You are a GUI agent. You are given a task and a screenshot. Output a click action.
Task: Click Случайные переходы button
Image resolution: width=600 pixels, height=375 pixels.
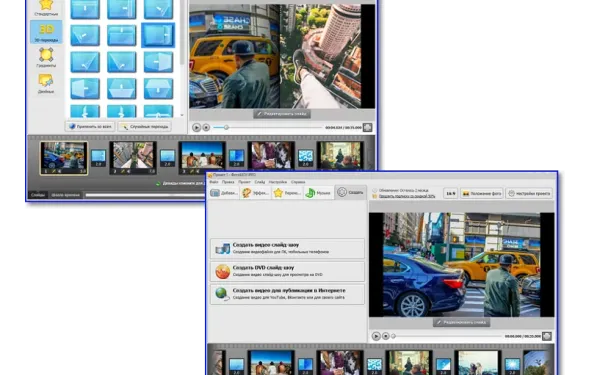coord(145,127)
